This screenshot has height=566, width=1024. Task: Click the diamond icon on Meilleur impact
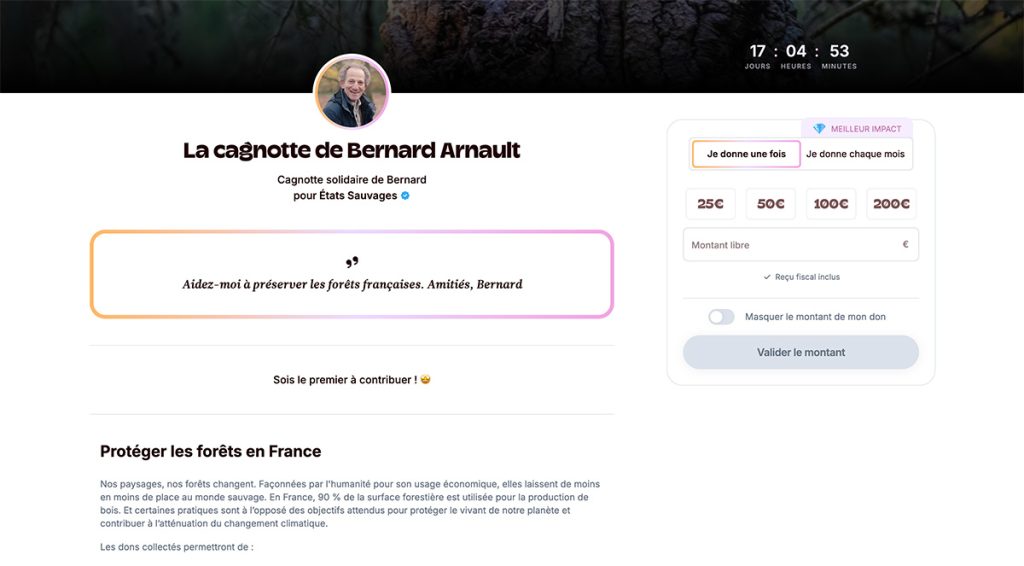pos(819,129)
